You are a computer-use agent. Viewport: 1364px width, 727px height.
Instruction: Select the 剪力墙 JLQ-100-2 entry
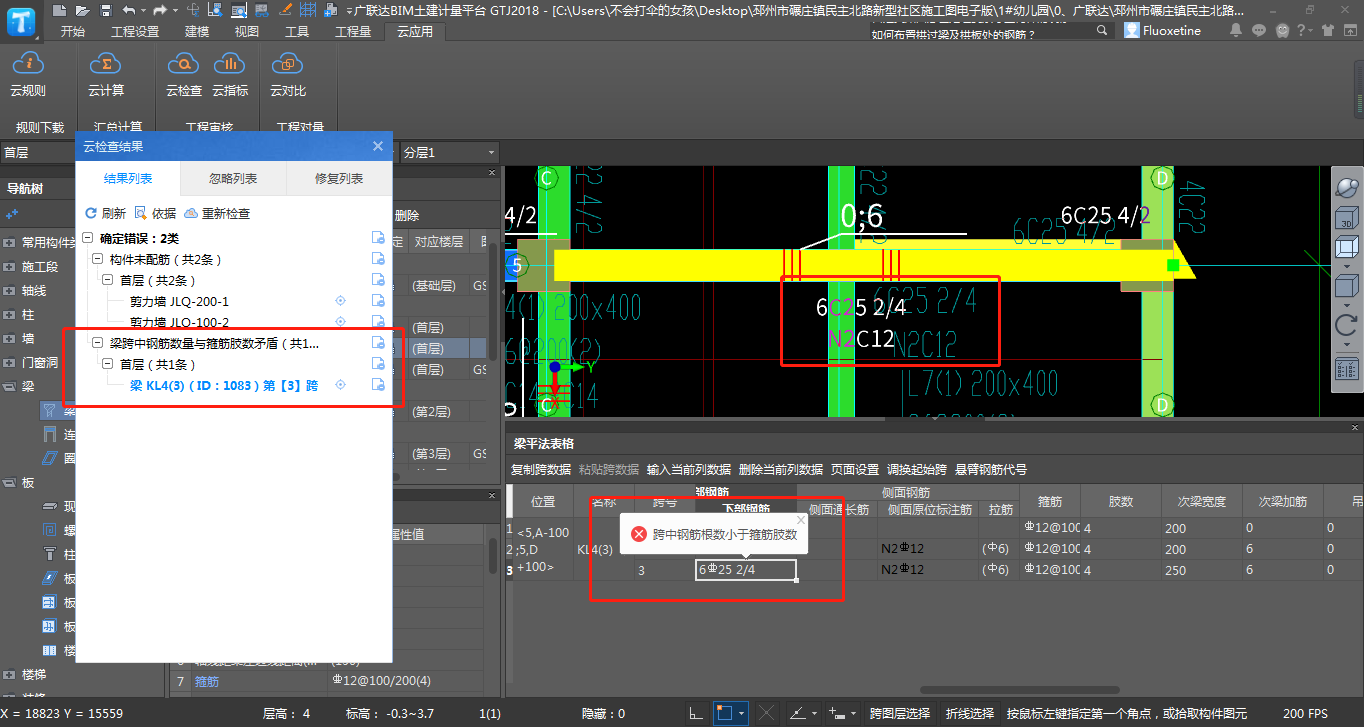pyautogui.click(x=180, y=322)
